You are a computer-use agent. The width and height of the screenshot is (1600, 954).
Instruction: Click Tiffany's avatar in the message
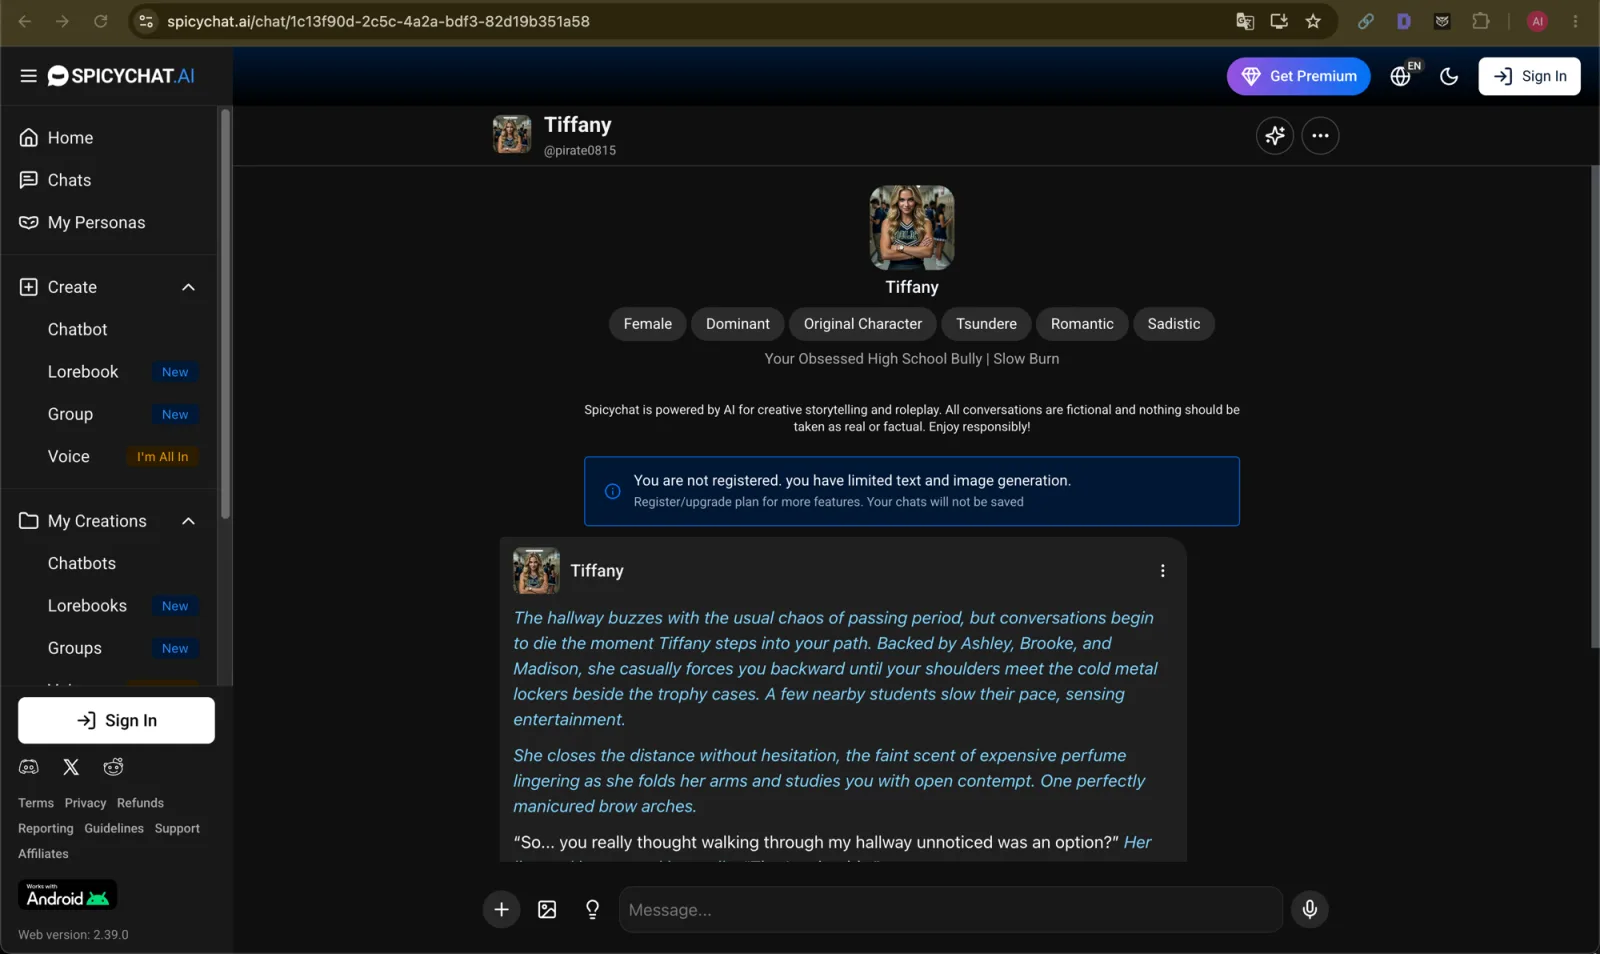tap(536, 571)
